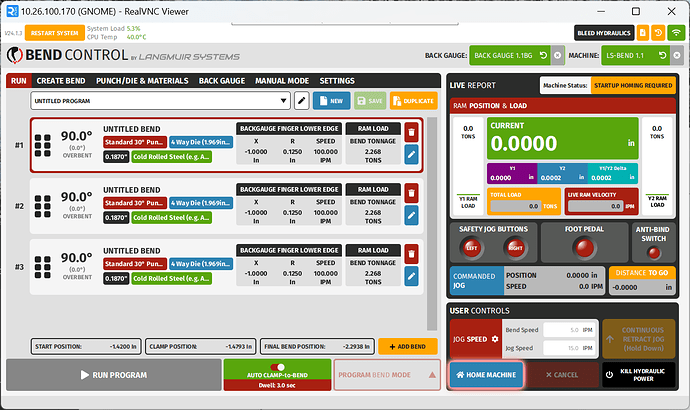The height and width of the screenshot is (410, 690).
Task: Click the Y1/Y2 Delta readout
Action: tap(613, 173)
